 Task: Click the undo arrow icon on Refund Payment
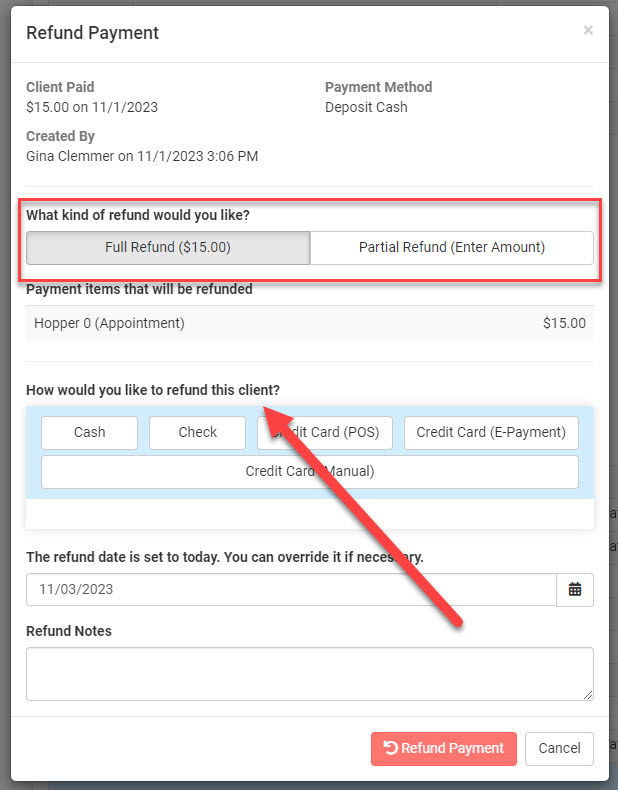point(390,749)
